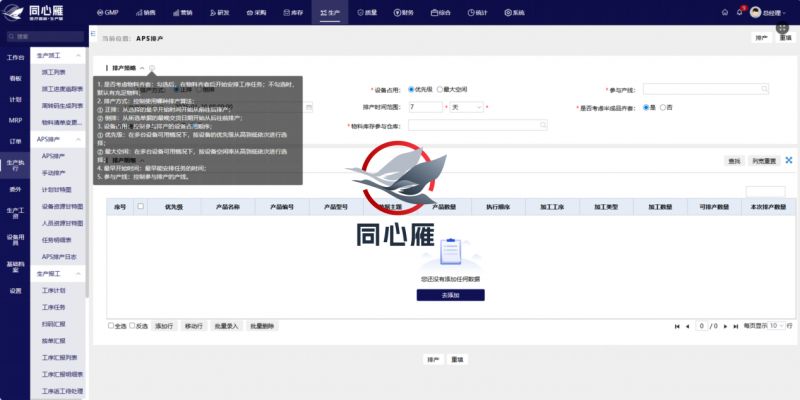Click the fullscreen expand icon above table
The height and width of the screenshot is (400, 800).
tap(788, 160)
